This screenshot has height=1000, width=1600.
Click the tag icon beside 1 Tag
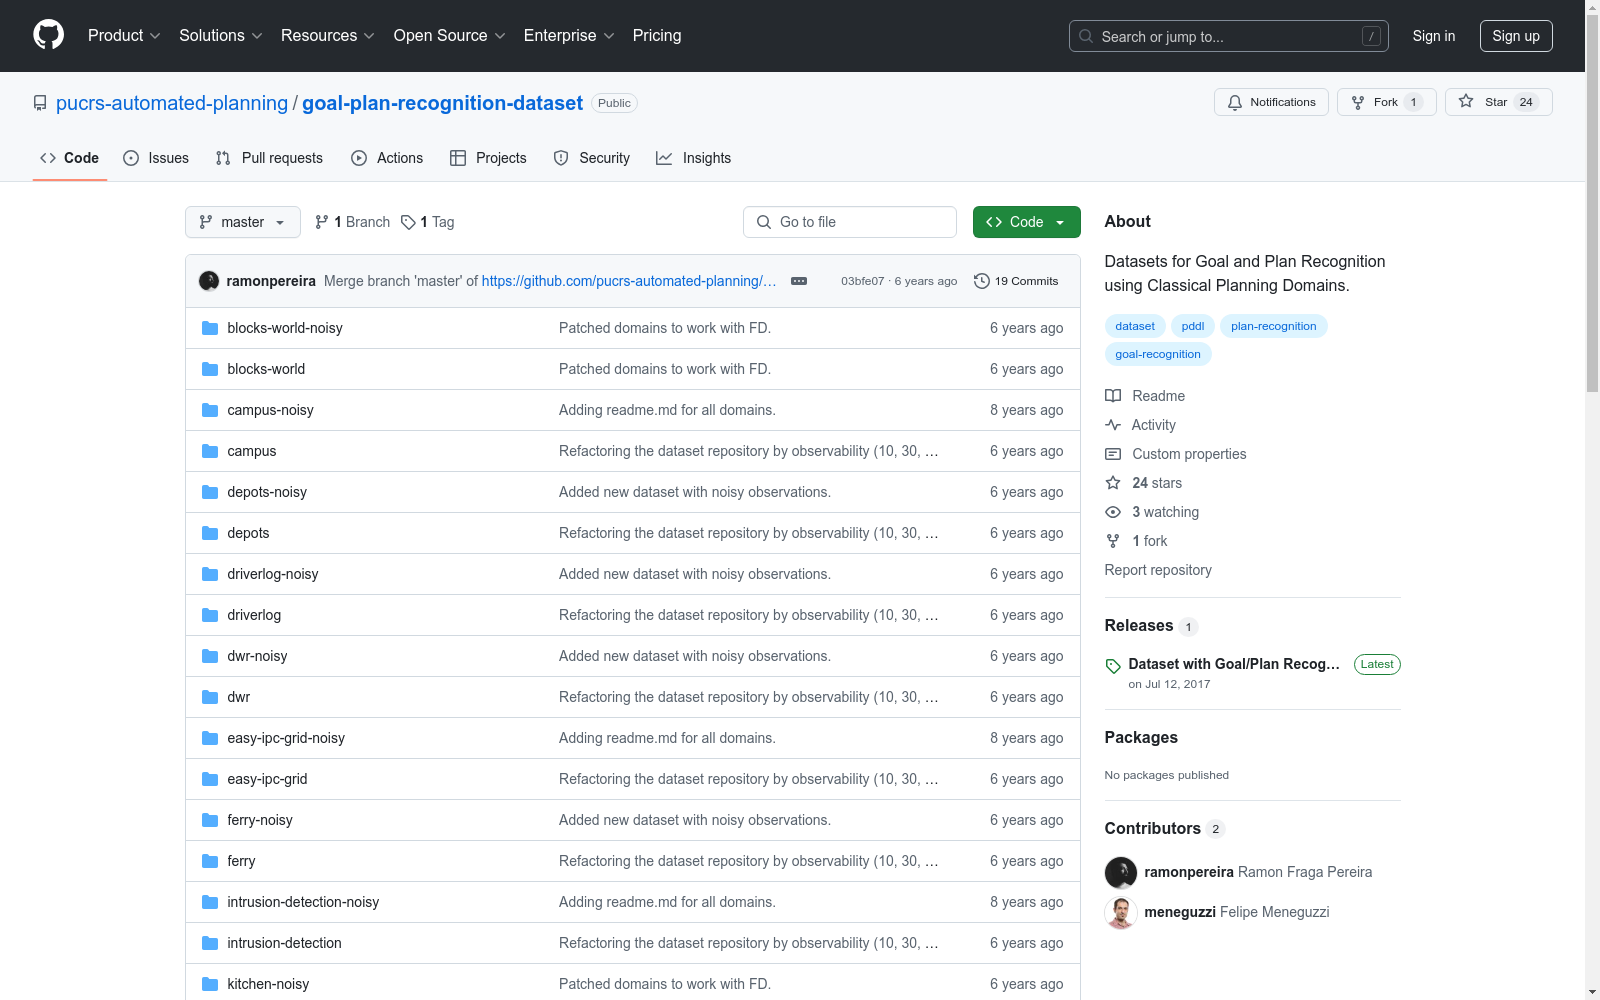[x=408, y=222]
